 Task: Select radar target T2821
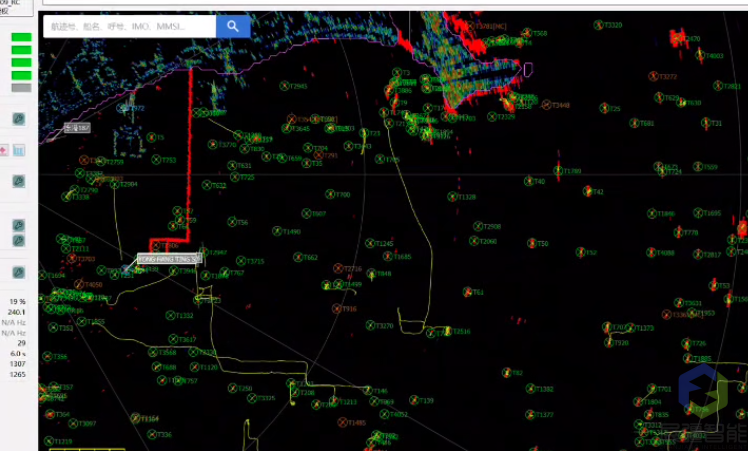tap(718, 86)
